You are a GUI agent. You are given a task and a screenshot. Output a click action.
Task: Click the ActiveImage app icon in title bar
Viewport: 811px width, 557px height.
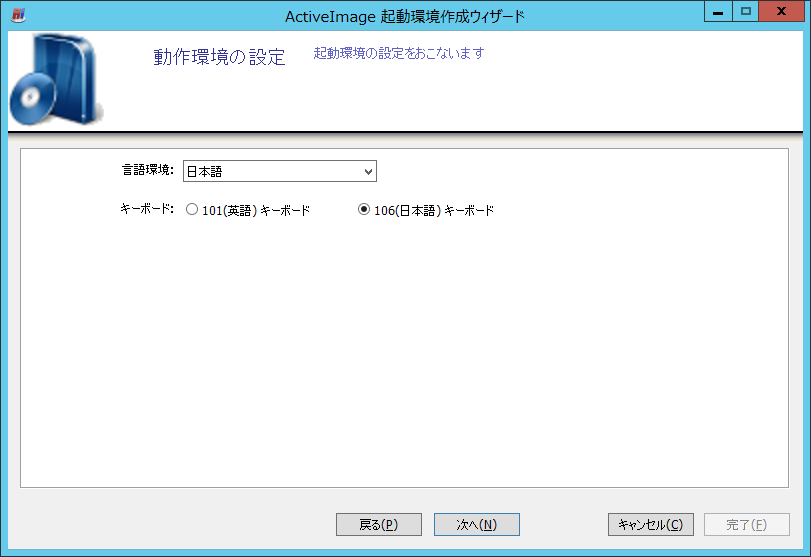tap(18, 15)
